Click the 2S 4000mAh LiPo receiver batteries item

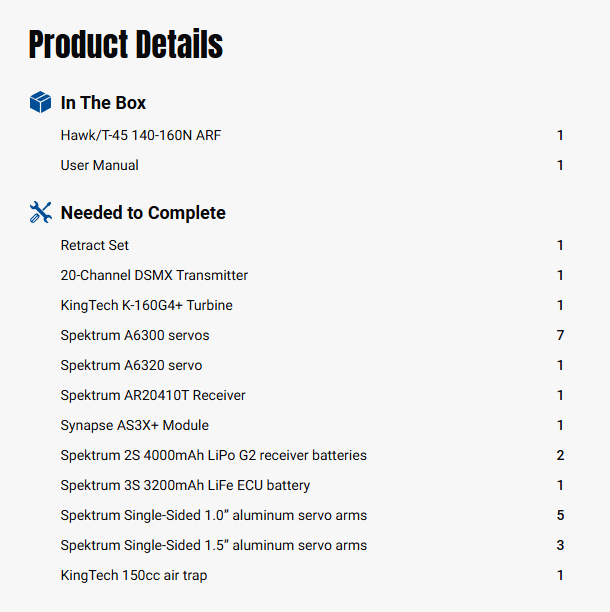click(213, 455)
